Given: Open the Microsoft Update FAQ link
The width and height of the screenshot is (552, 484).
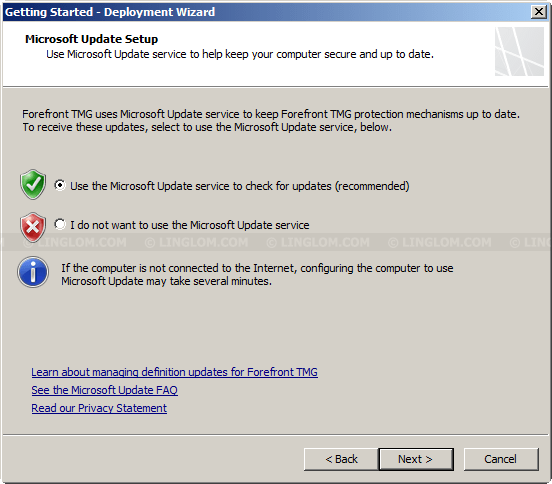Looking at the screenshot, I should pos(105,390).
